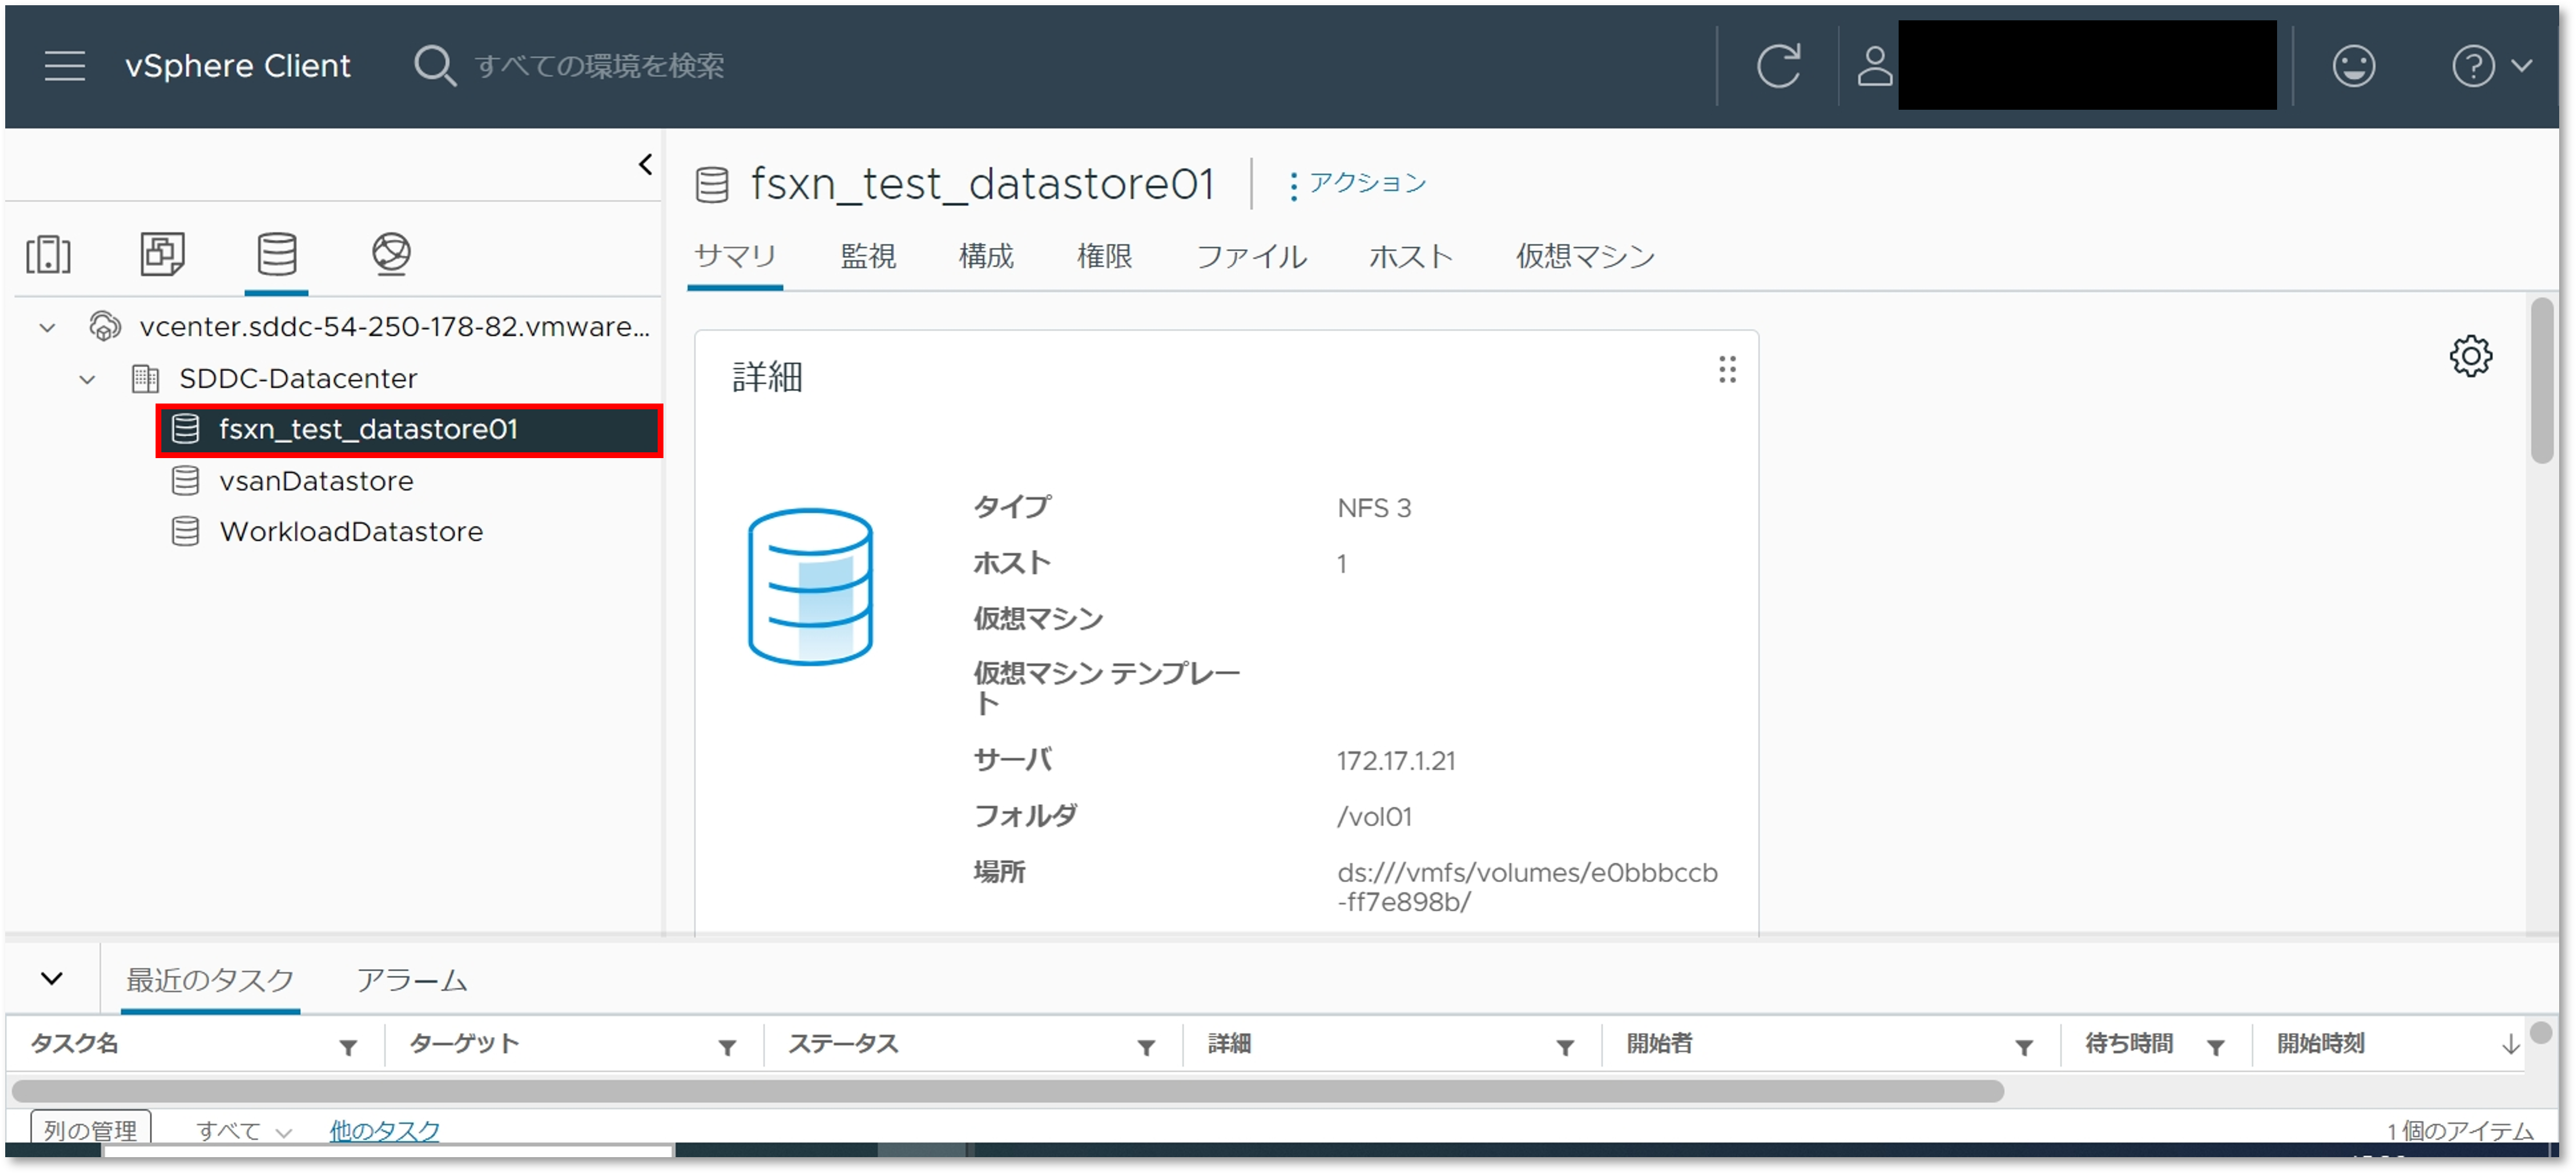This screenshot has height=1174, width=2576.
Task: Open the user account icon
Action: pos(1874,66)
